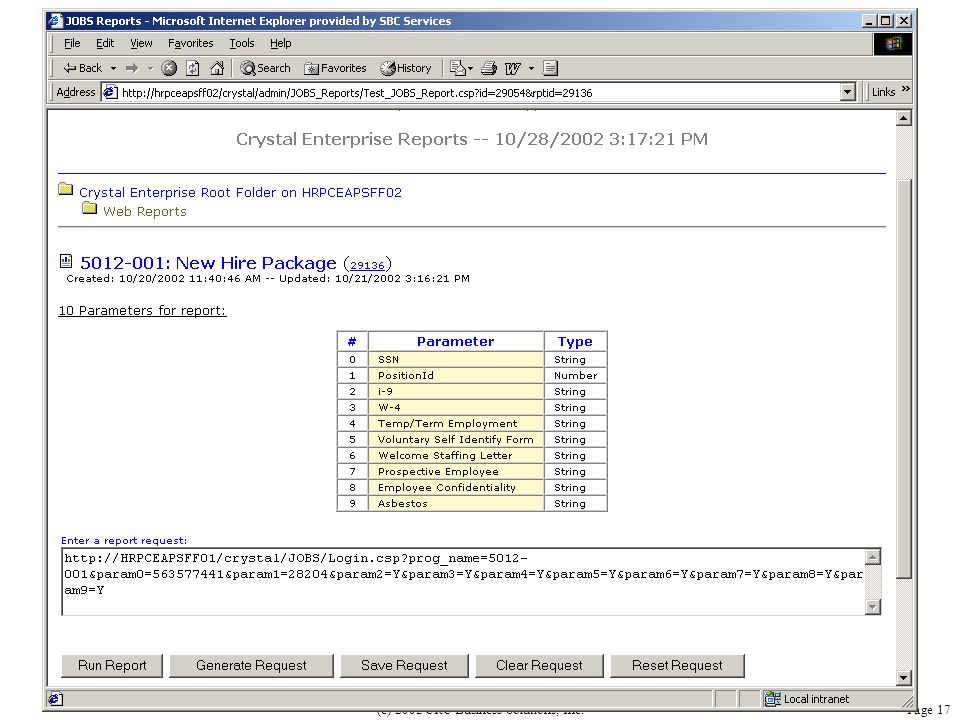The image size is (960, 720).
Task: Open the File menu
Action: coord(72,43)
